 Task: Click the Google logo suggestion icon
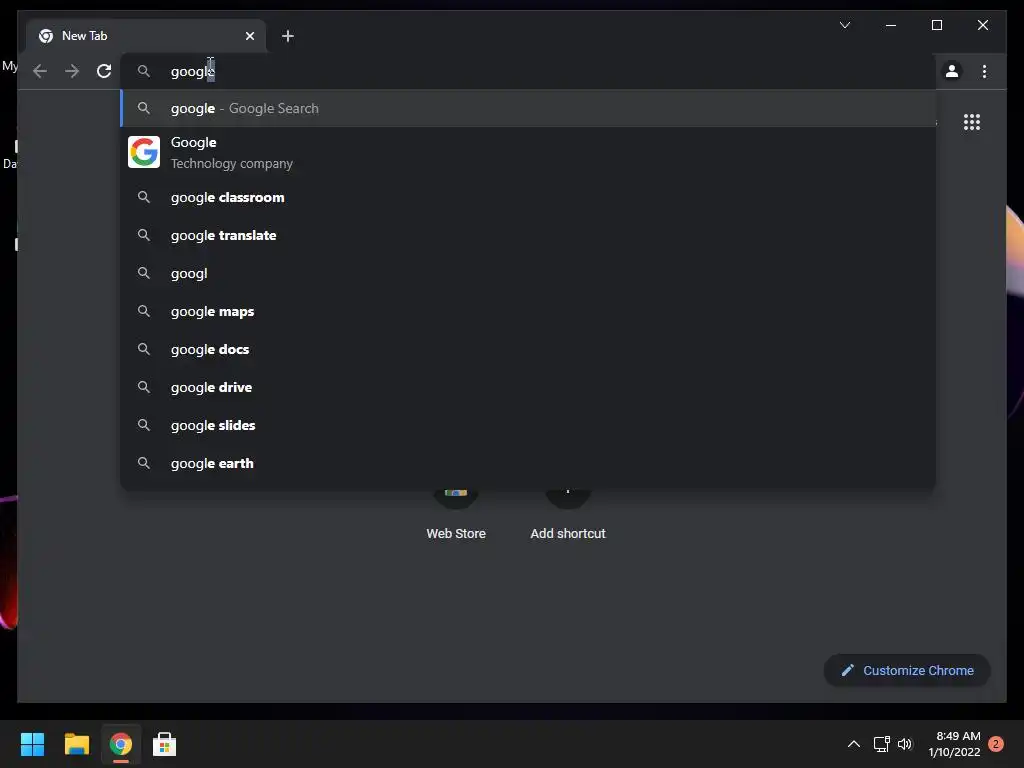coord(144,152)
